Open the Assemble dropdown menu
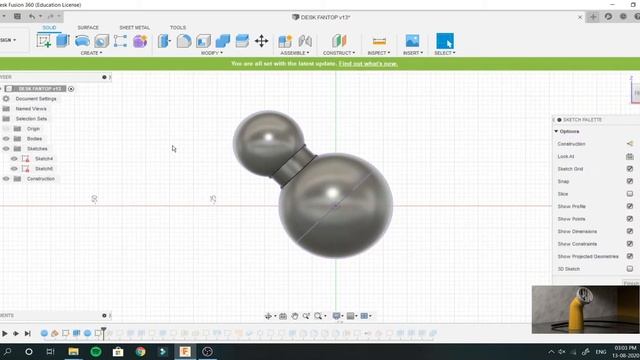This screenshot has width=640, height=360. (295, 53)
